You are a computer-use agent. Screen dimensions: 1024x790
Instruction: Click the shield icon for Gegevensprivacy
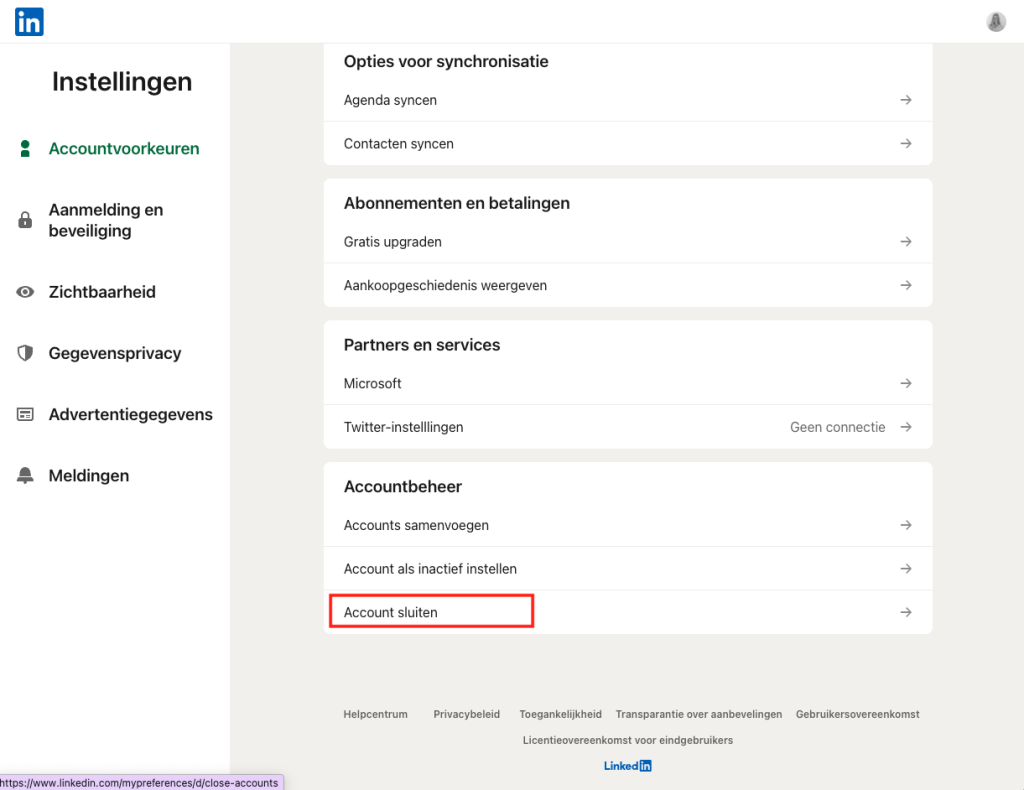click(x=25, y=353)
